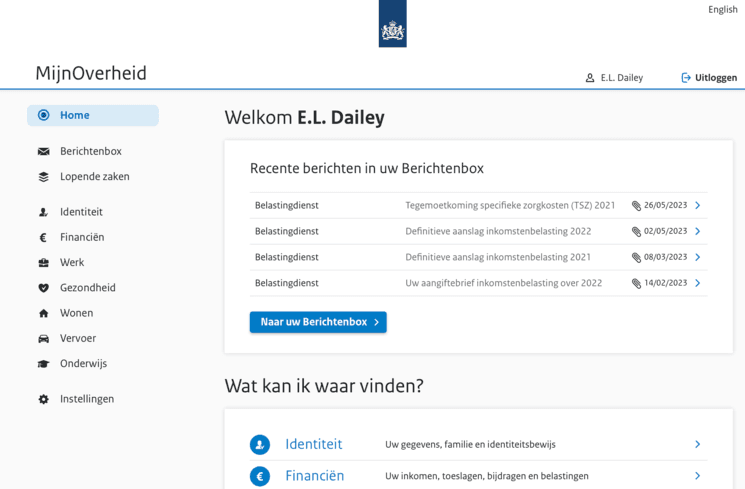This screenshot has height=489, width=745.
Task: Open Wonen using the house icon
Action: (x=43, y=313)
